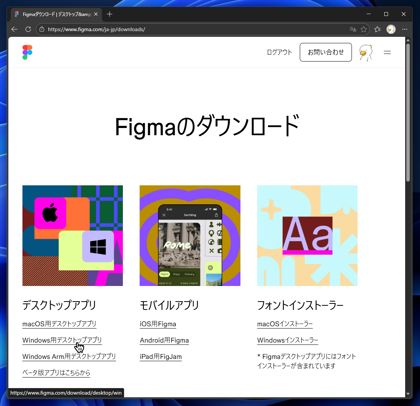Click the Figma logo in page header

coord(27,52)
